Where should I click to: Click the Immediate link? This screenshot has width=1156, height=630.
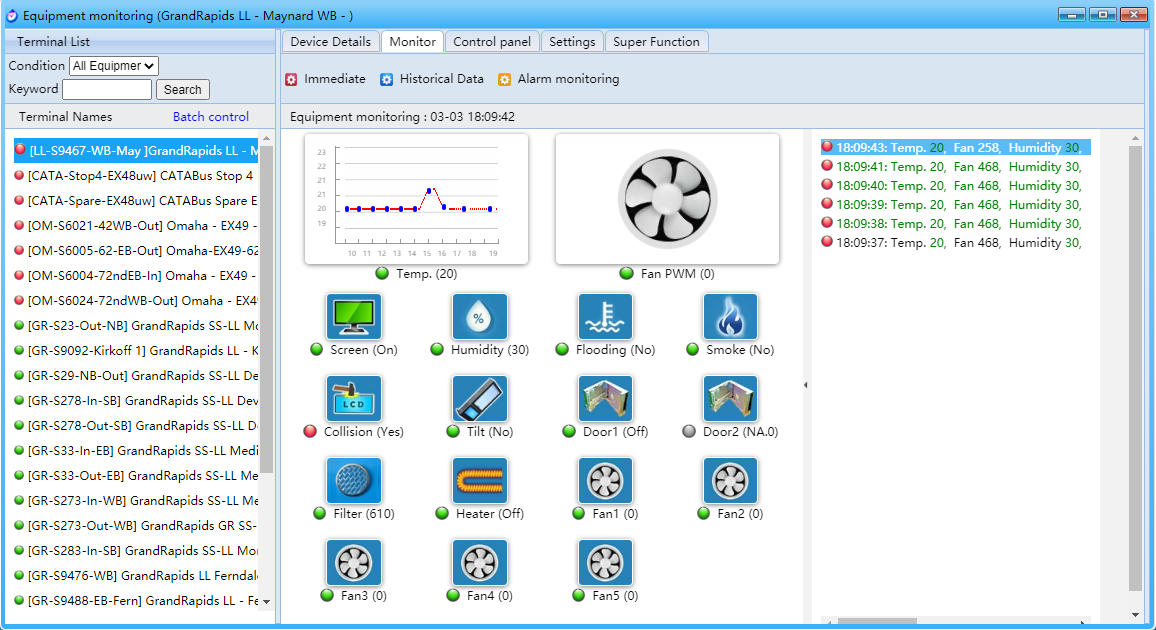click(335, 79)
